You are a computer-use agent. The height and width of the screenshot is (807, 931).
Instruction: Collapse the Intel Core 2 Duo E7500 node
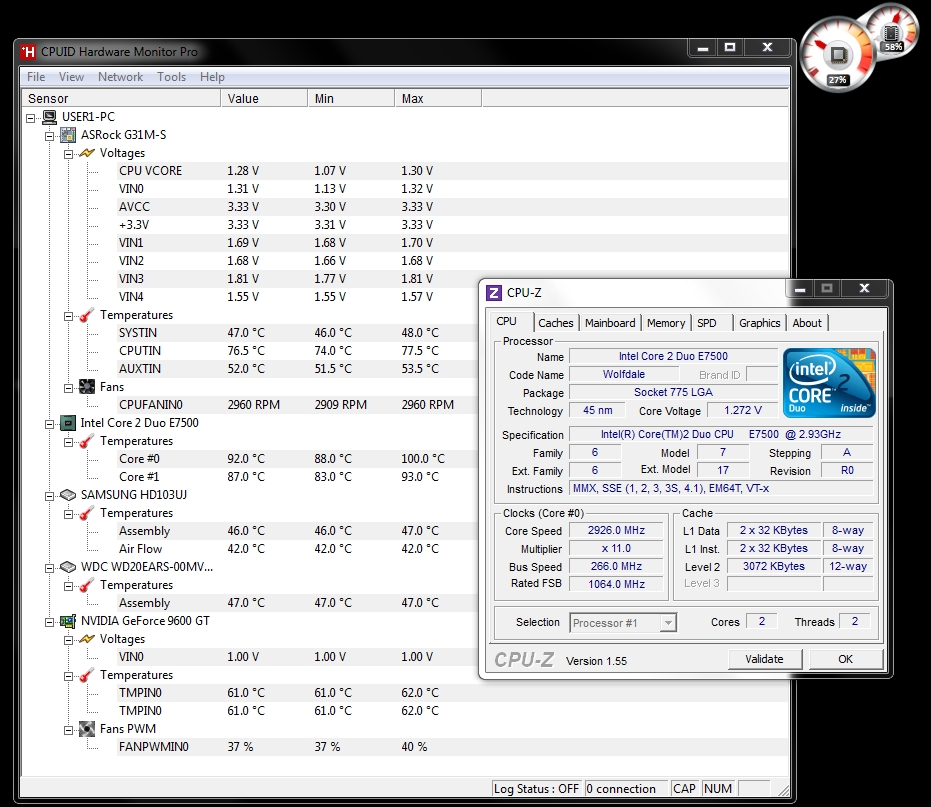click(x=50, y=424)
